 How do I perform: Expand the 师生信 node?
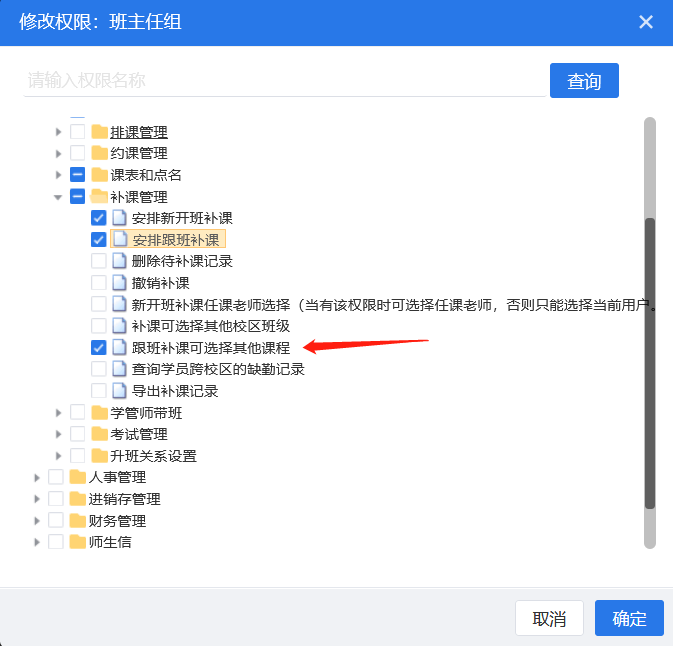37,543
